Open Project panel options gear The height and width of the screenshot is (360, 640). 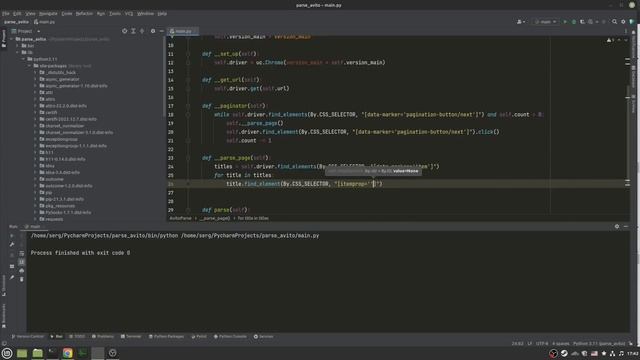[153, 31]
